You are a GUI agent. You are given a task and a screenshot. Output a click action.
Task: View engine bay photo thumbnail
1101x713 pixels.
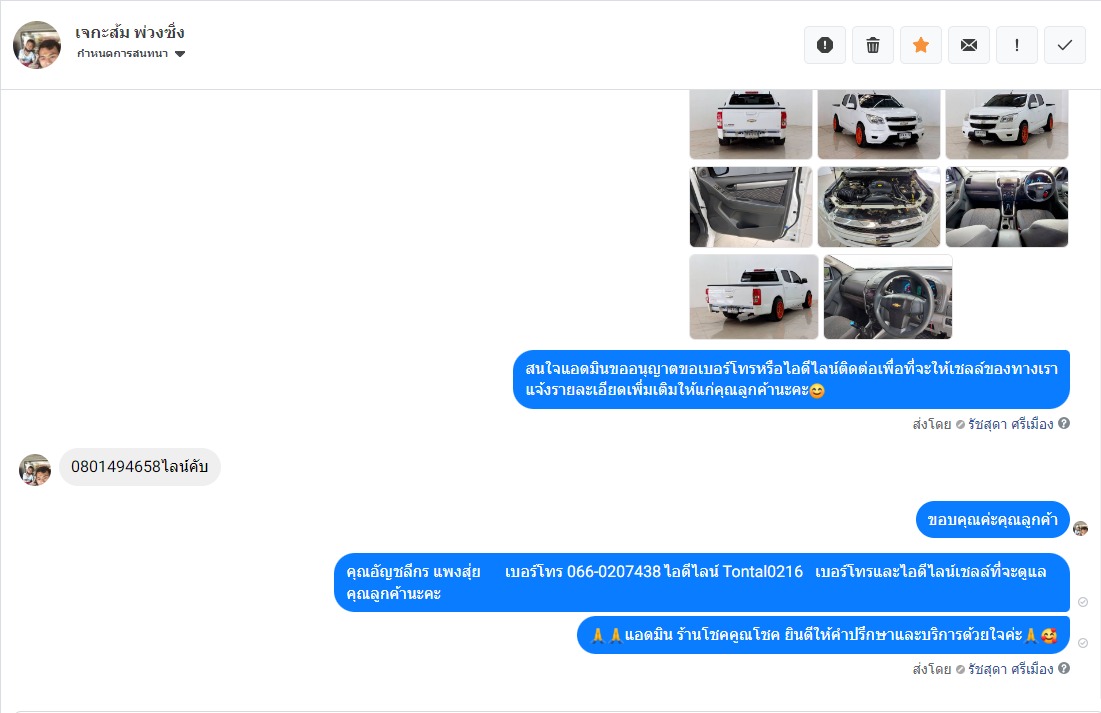coord(878,207)
